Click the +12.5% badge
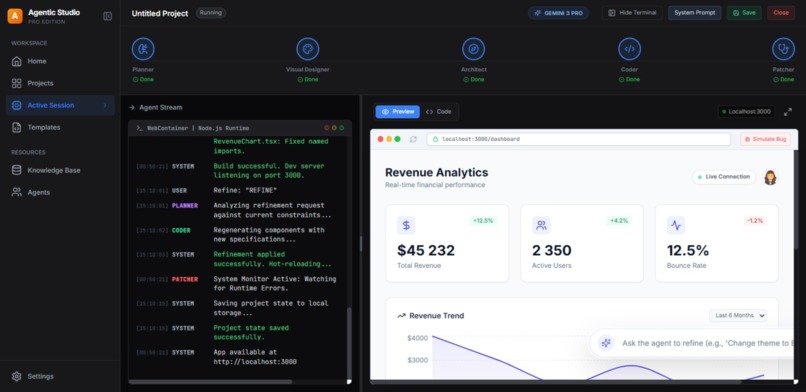 tap(483, 221)
